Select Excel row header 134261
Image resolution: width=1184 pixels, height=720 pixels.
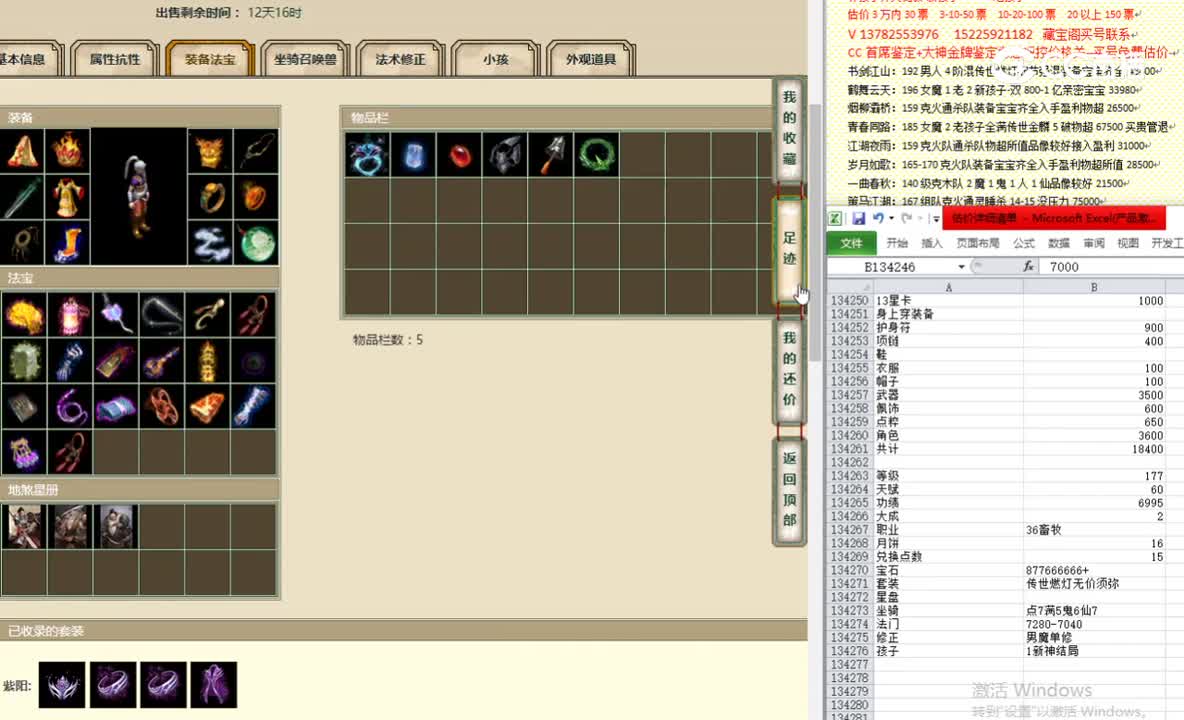850,449
